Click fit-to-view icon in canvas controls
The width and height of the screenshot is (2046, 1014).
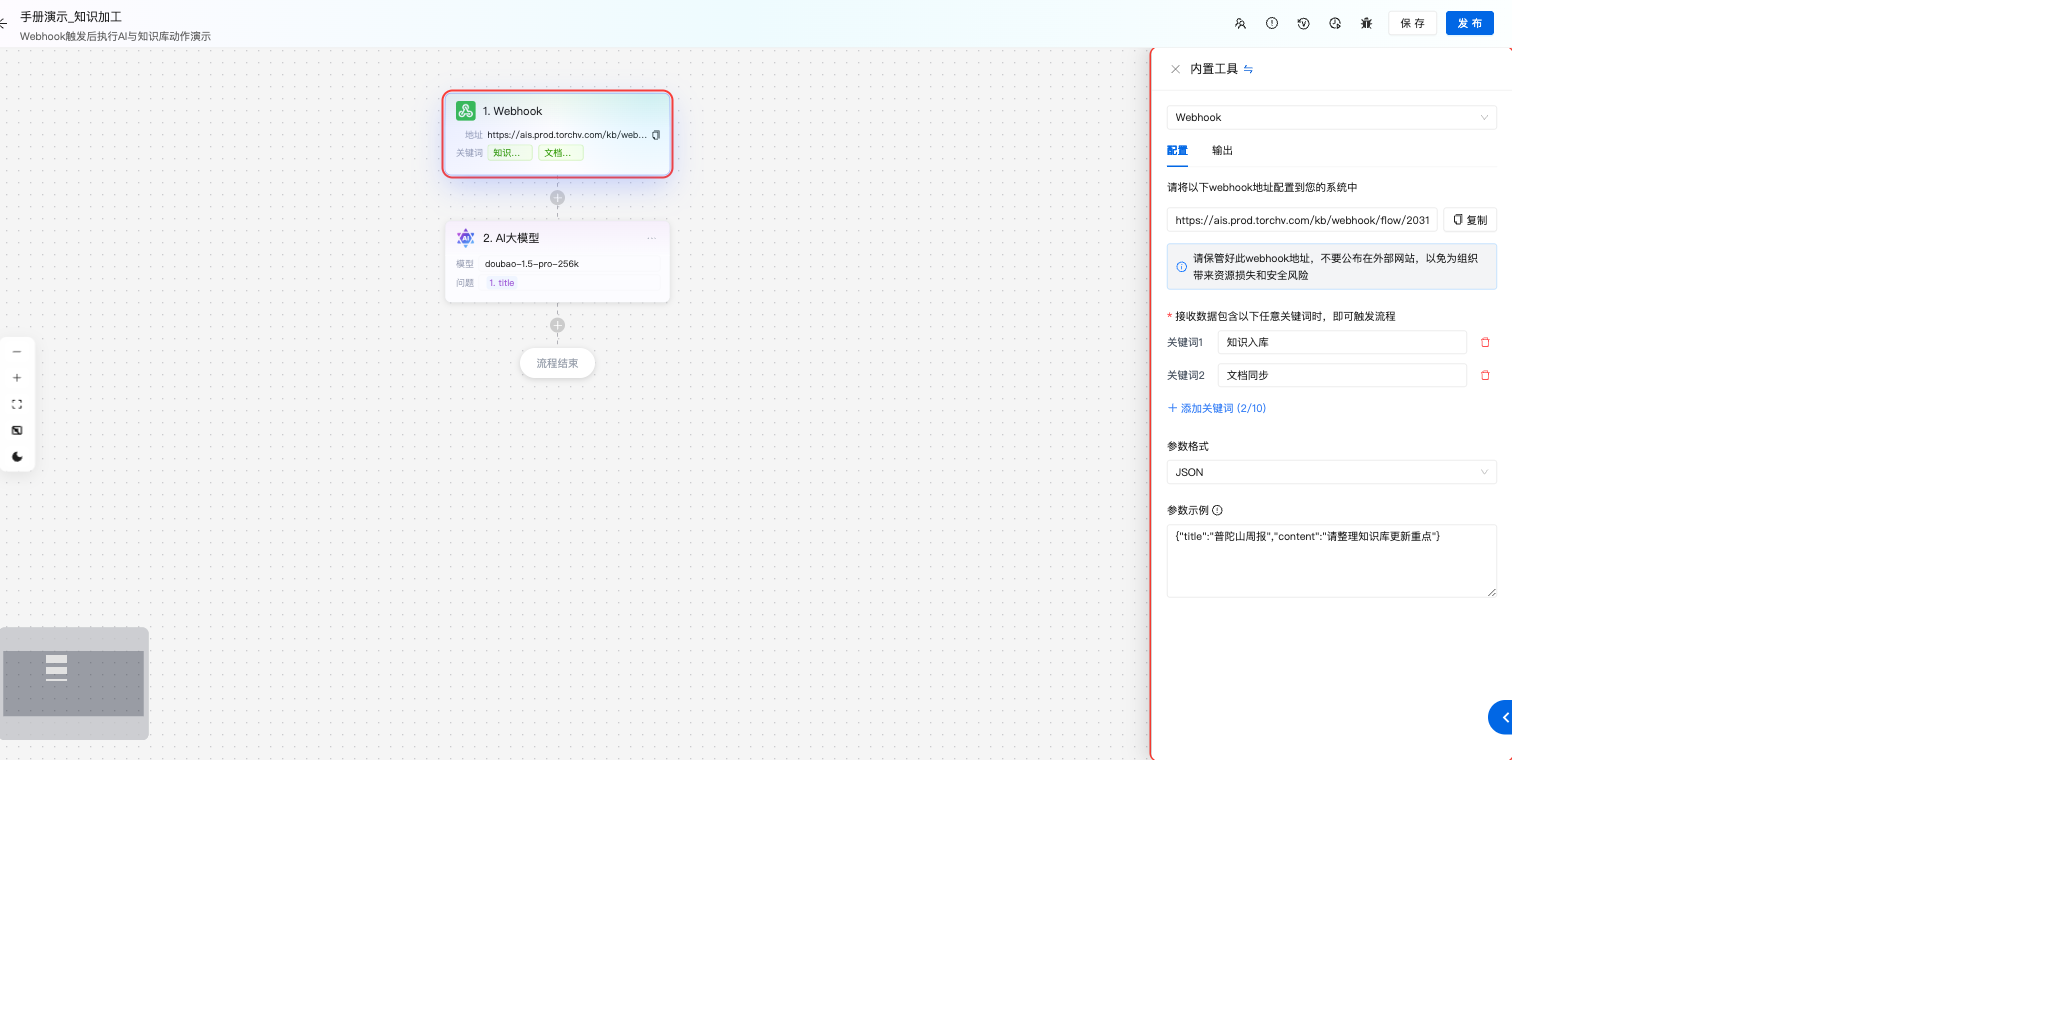point(17,405)
